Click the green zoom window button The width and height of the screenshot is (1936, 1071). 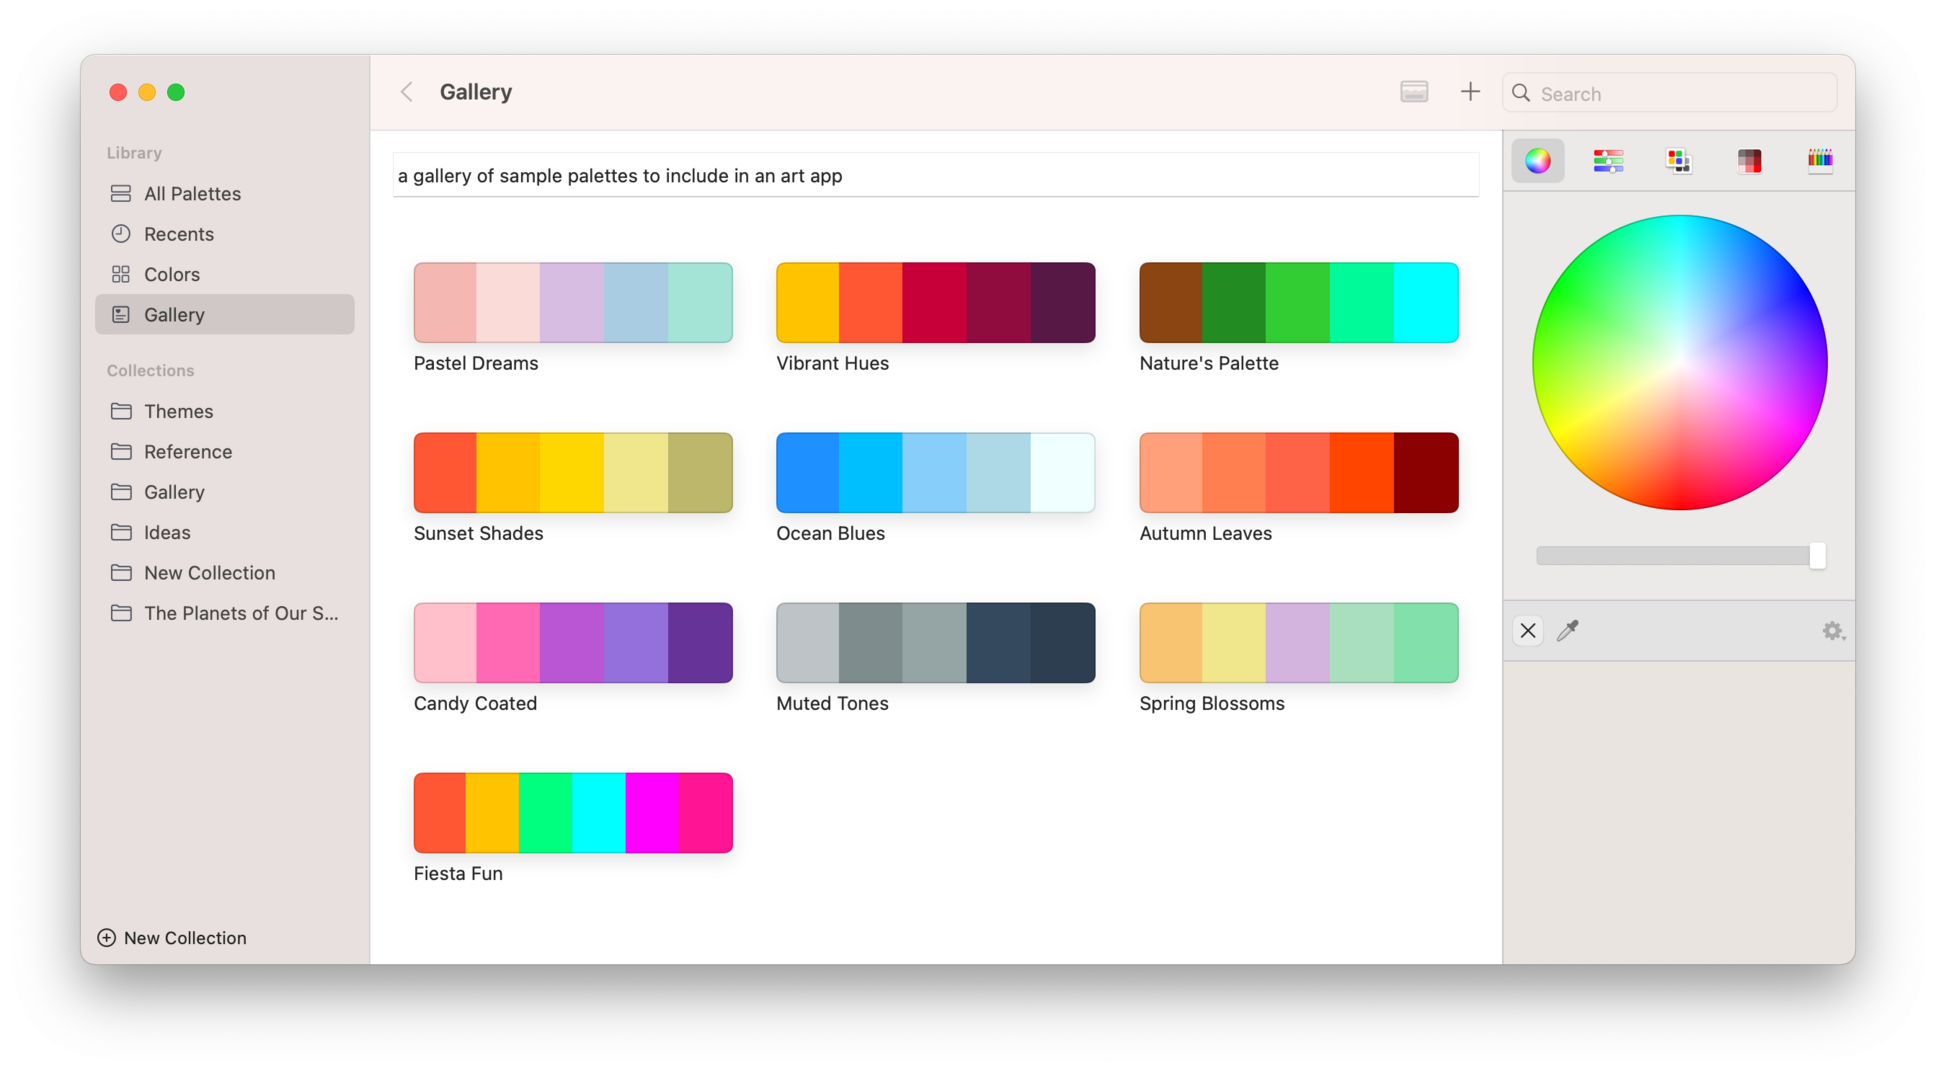(176, 92)
